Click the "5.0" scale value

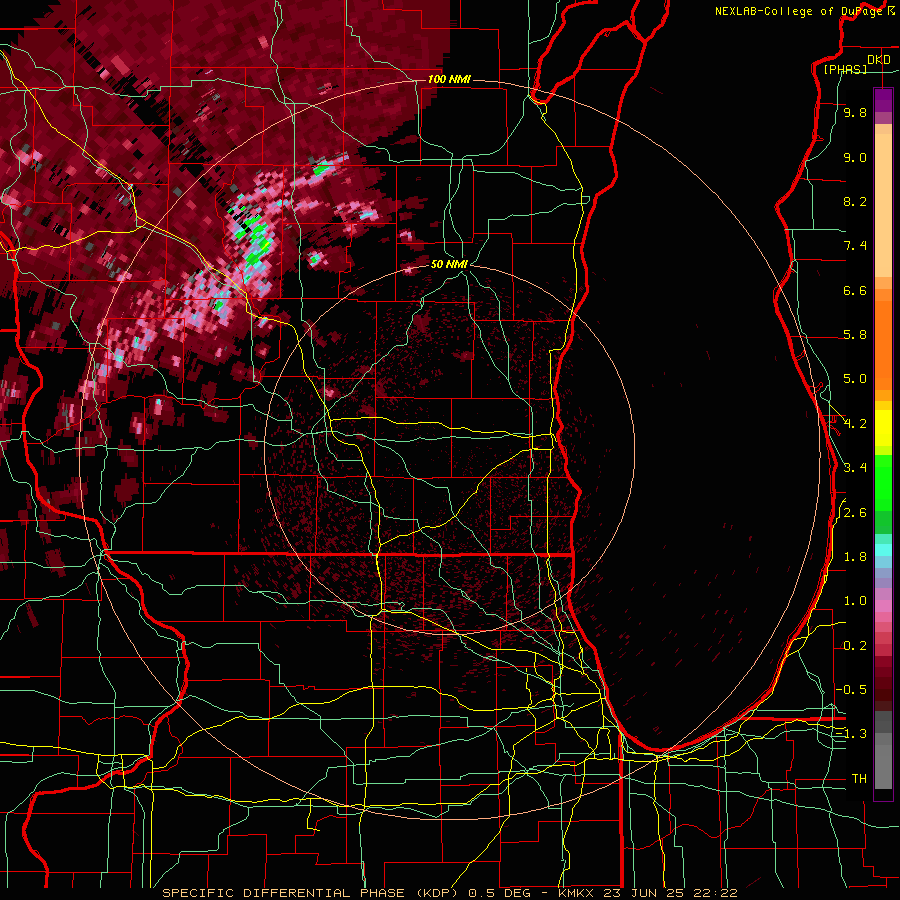(x=855, y=379)
